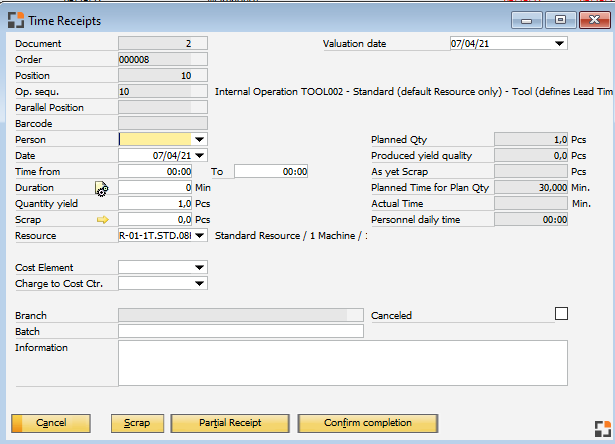The width and height of the screenshot is (615, 444).
Task: Click the Time from input field
Action: click(x=155, y=172)
